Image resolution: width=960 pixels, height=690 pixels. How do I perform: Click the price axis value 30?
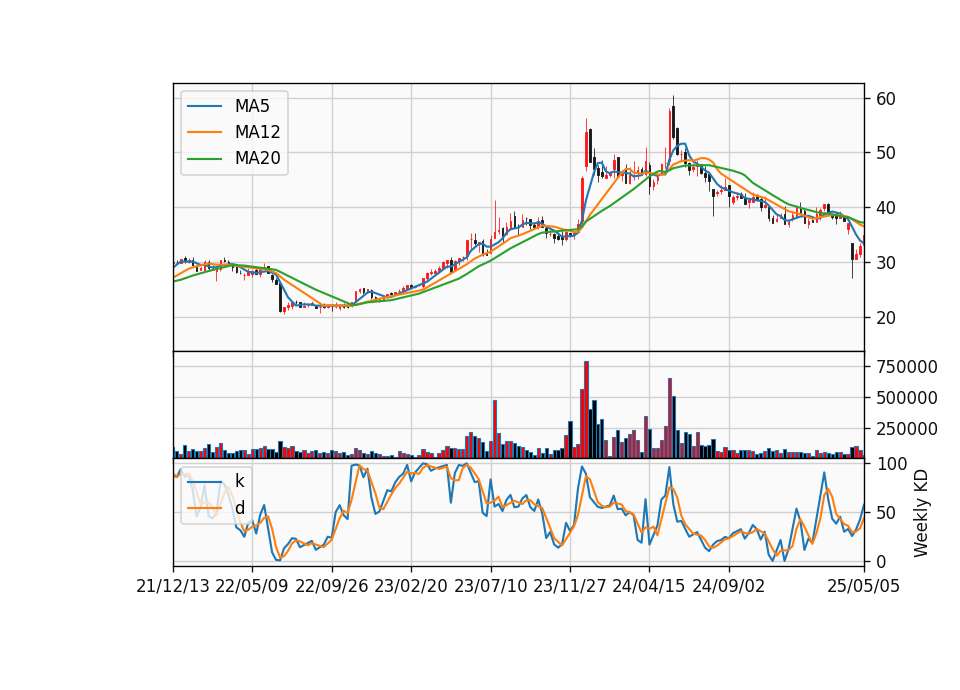[x=886, y=263]
